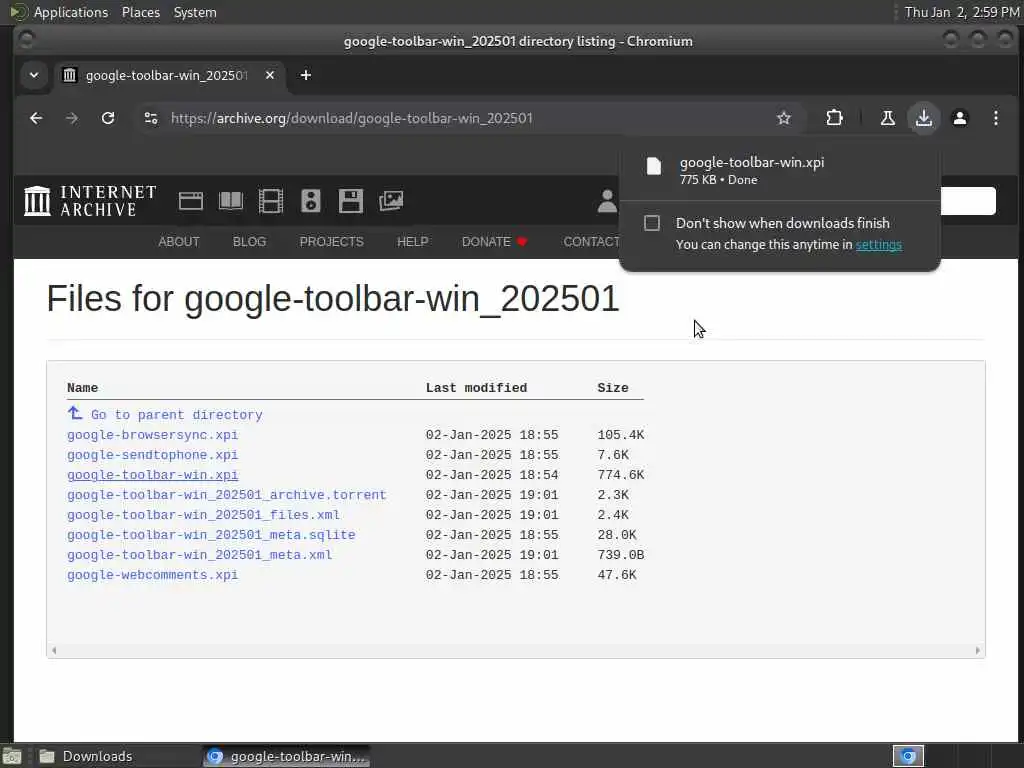Viewport: 1024px width, 768px height.
Task: Open the Chromium profile icon
Action: click(x=959, y=118)
